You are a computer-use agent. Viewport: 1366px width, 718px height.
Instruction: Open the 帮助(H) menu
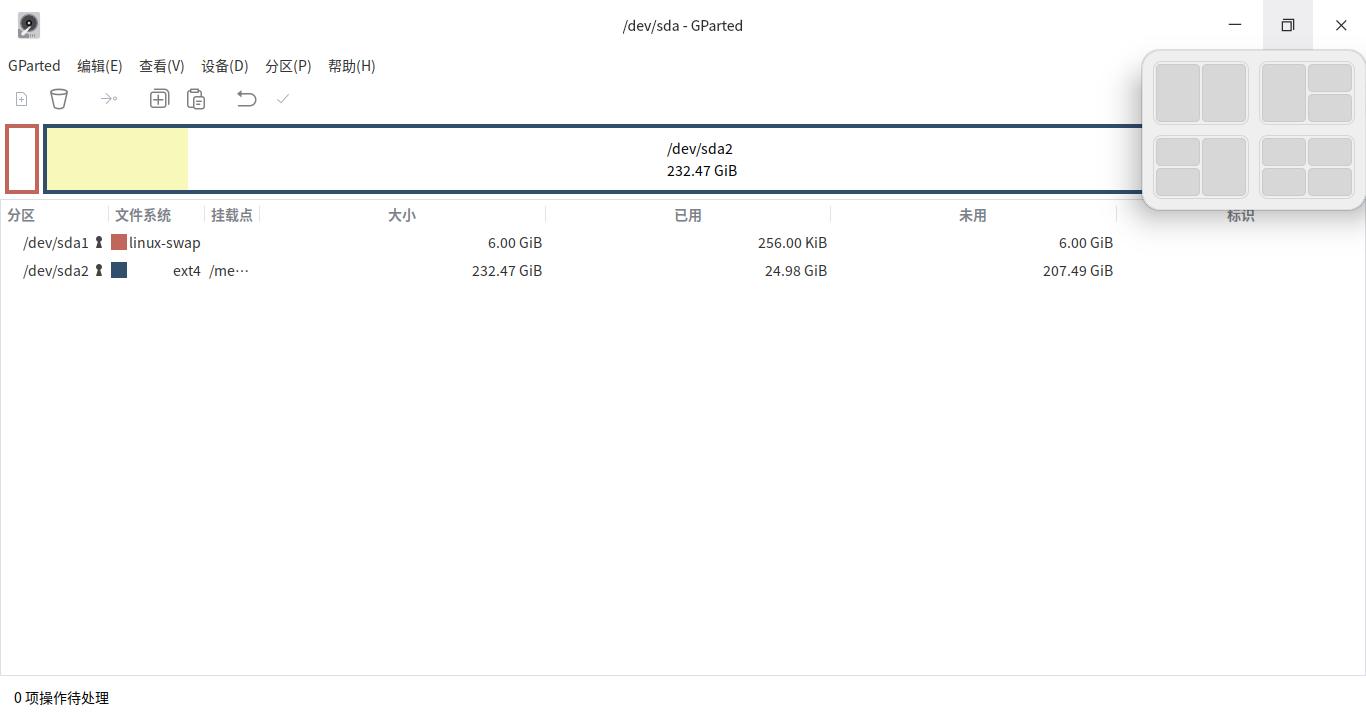(x=352, y=66)
